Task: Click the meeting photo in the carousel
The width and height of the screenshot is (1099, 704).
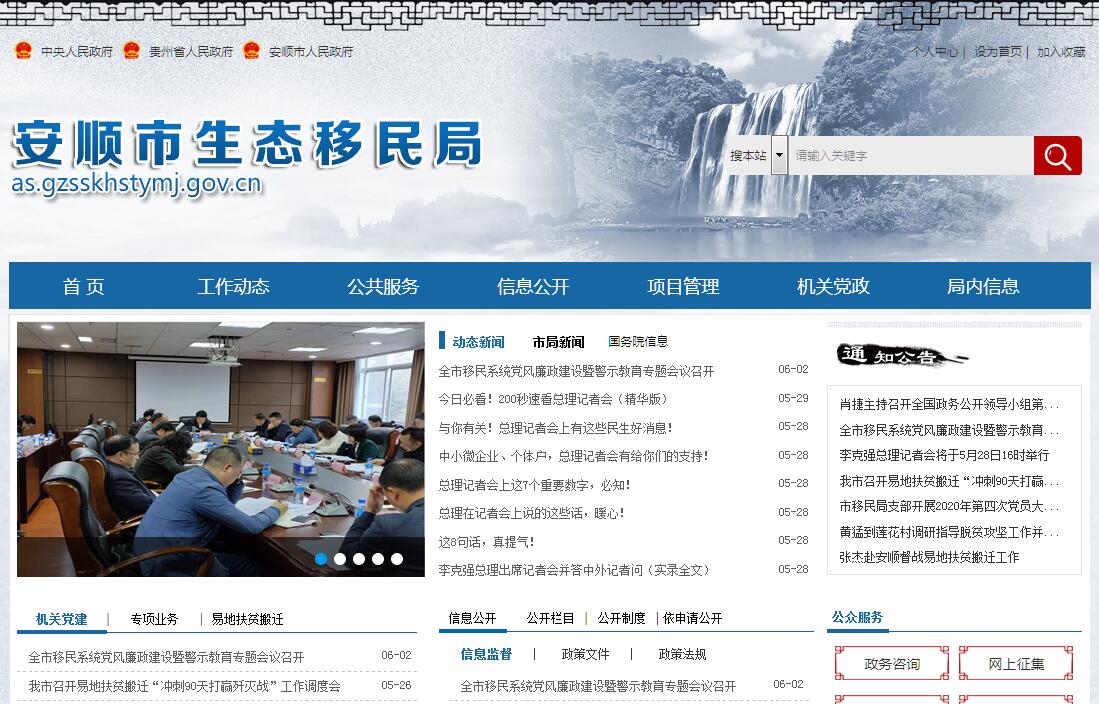Action: point(220,440)
